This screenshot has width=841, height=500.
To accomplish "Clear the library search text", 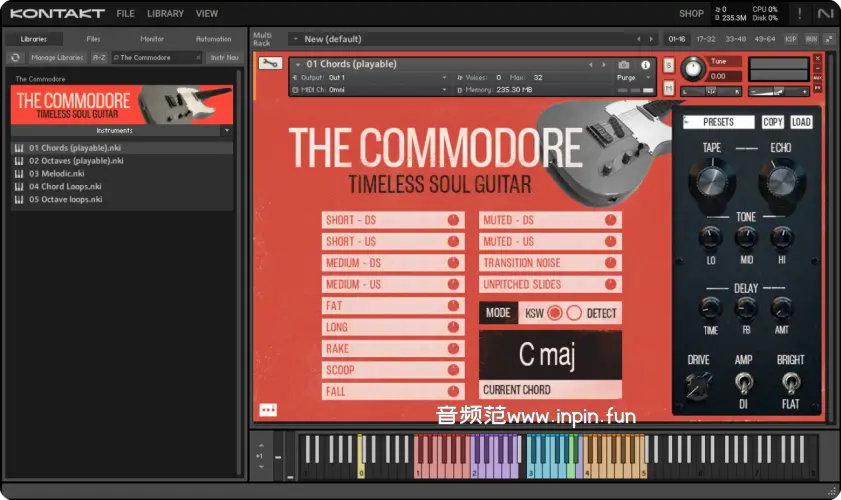I will [x=198, y=57].
